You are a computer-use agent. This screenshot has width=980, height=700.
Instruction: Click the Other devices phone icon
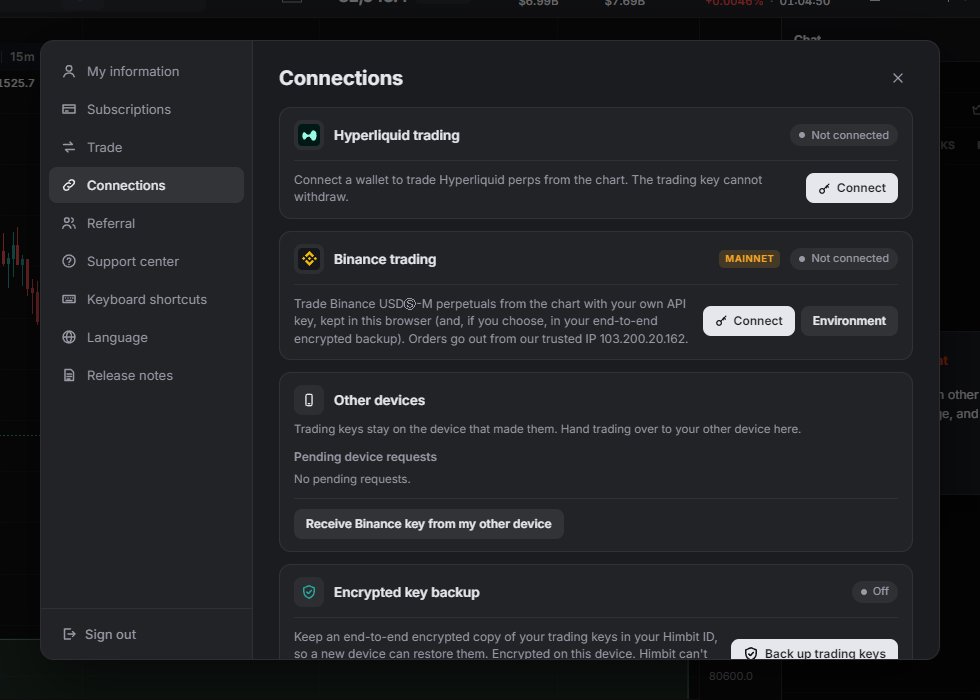click(x=309, y=400)
